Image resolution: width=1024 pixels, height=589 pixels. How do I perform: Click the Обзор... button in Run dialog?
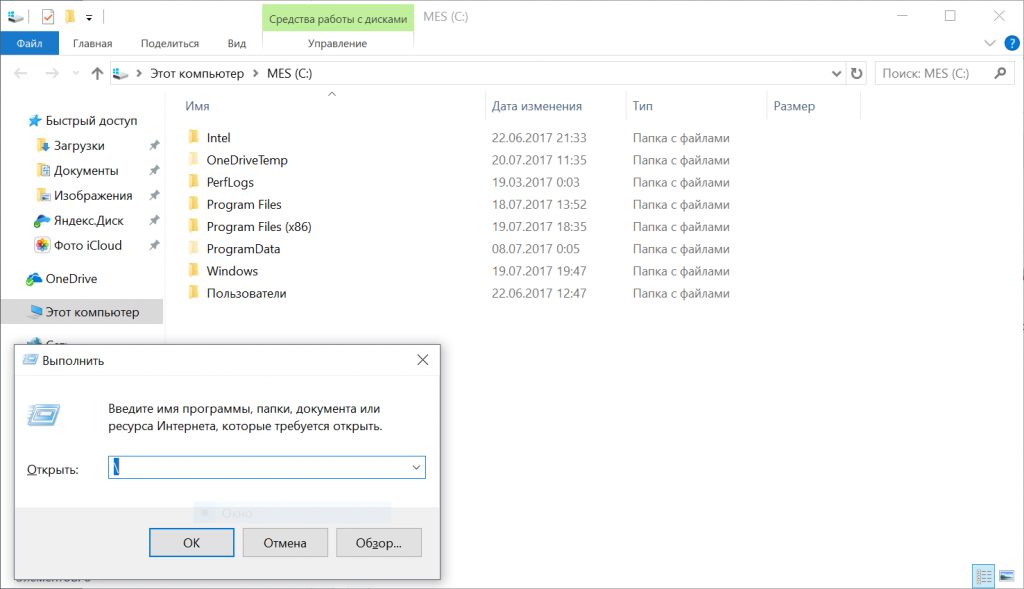378,542
